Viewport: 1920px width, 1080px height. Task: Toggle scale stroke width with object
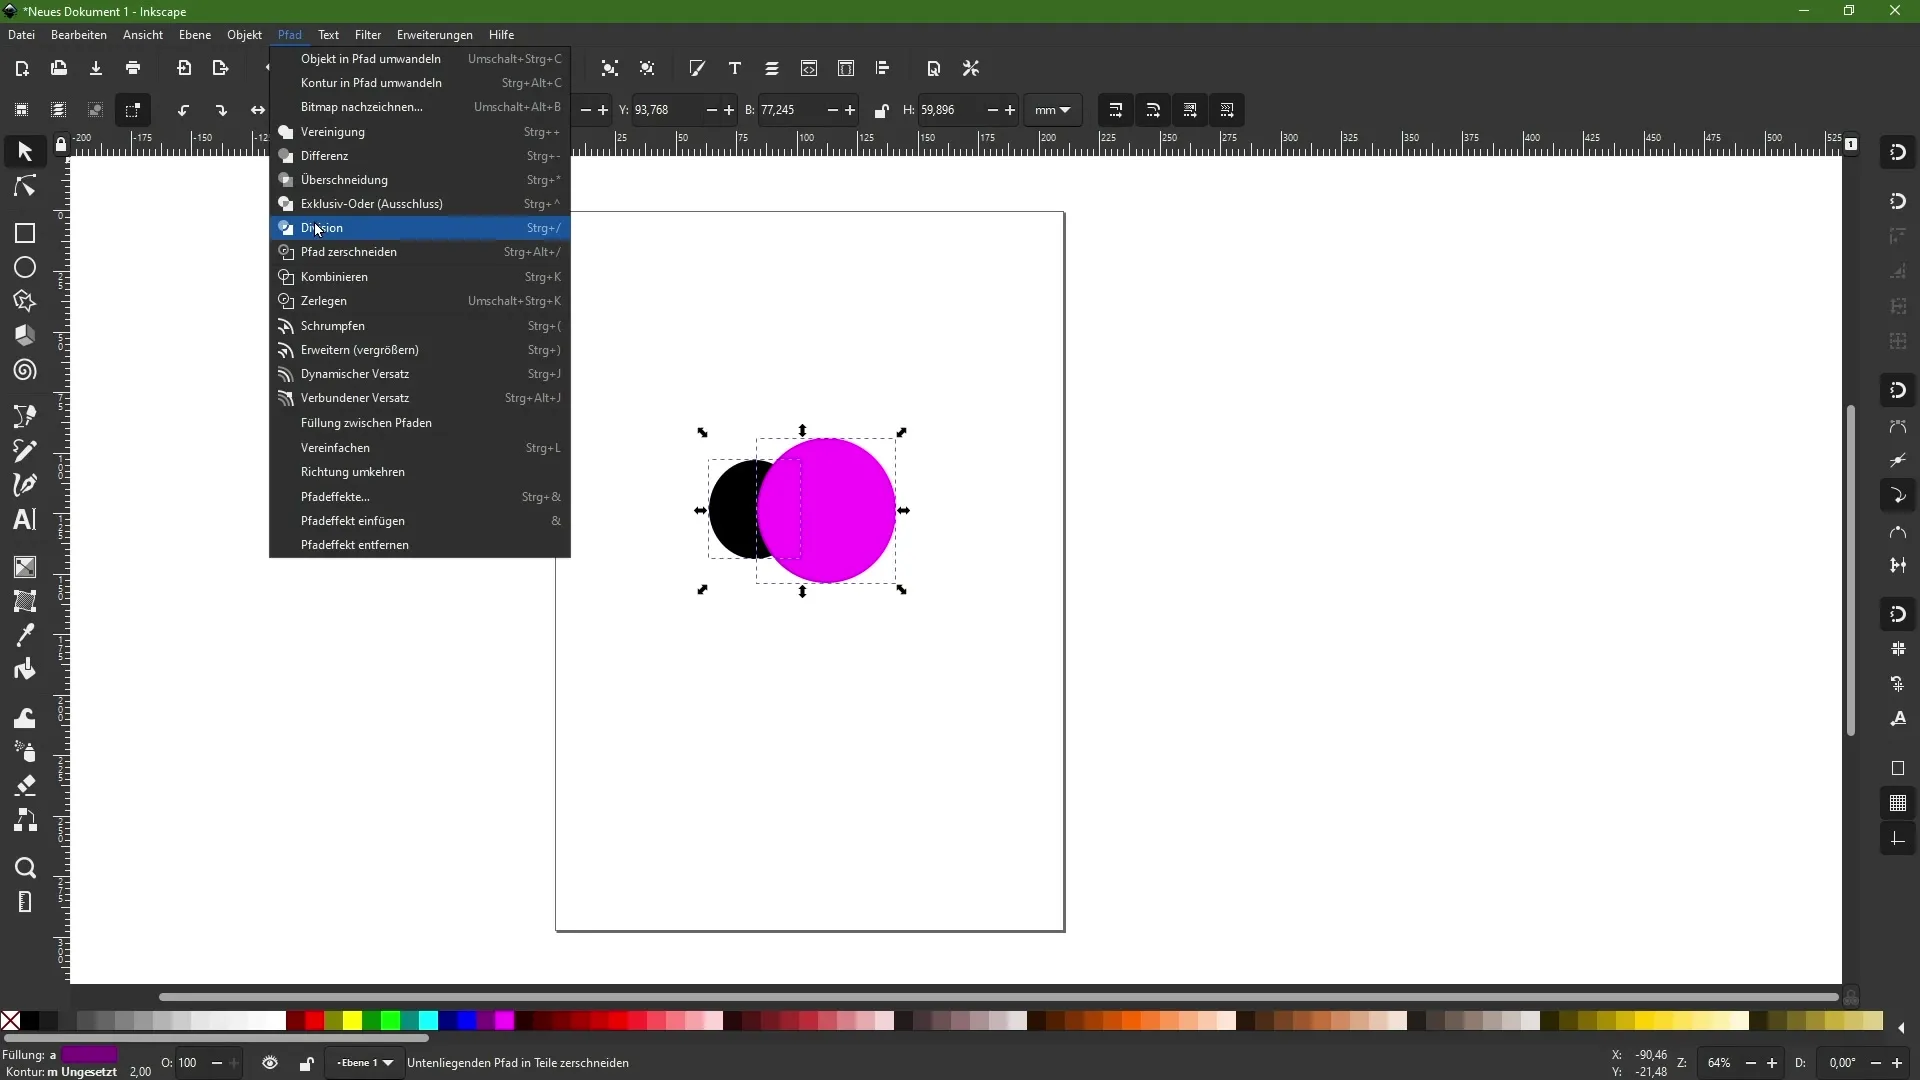click(x=1117, y=111)
